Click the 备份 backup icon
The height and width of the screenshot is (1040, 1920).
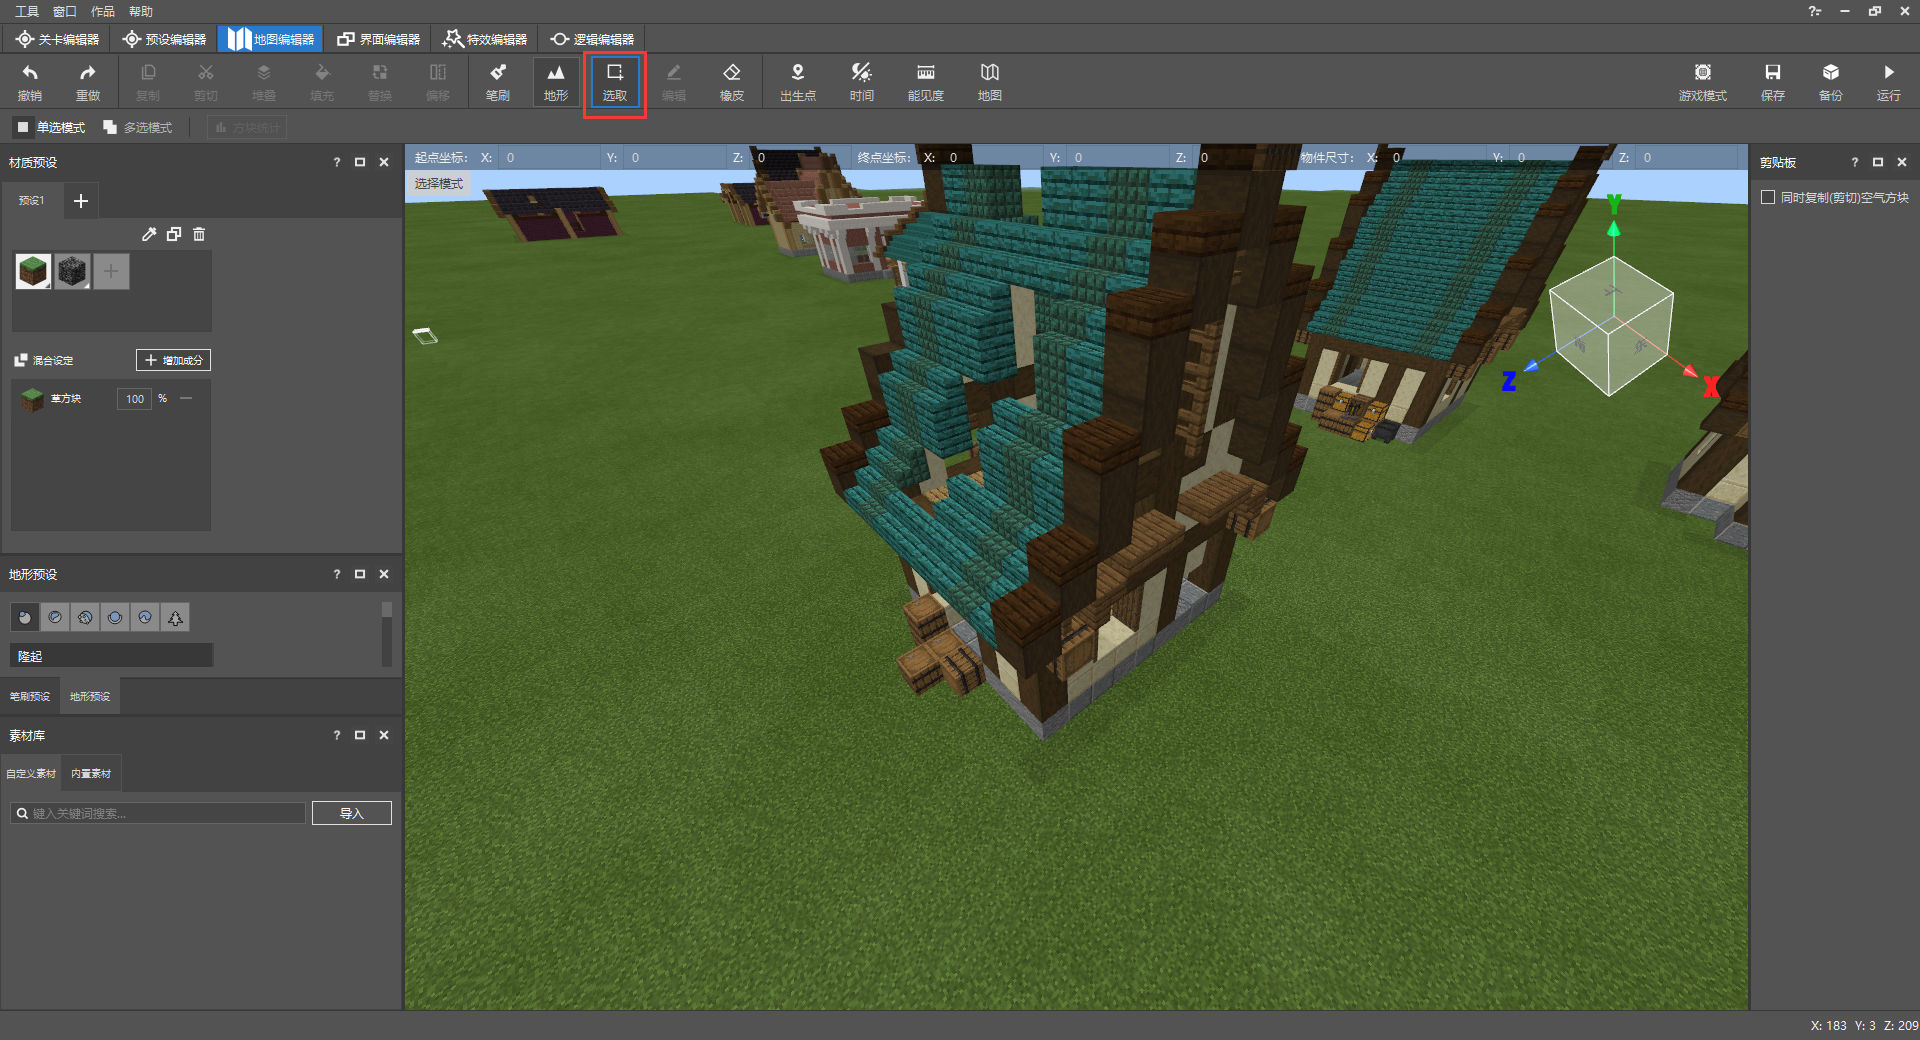pos(1831,81)
